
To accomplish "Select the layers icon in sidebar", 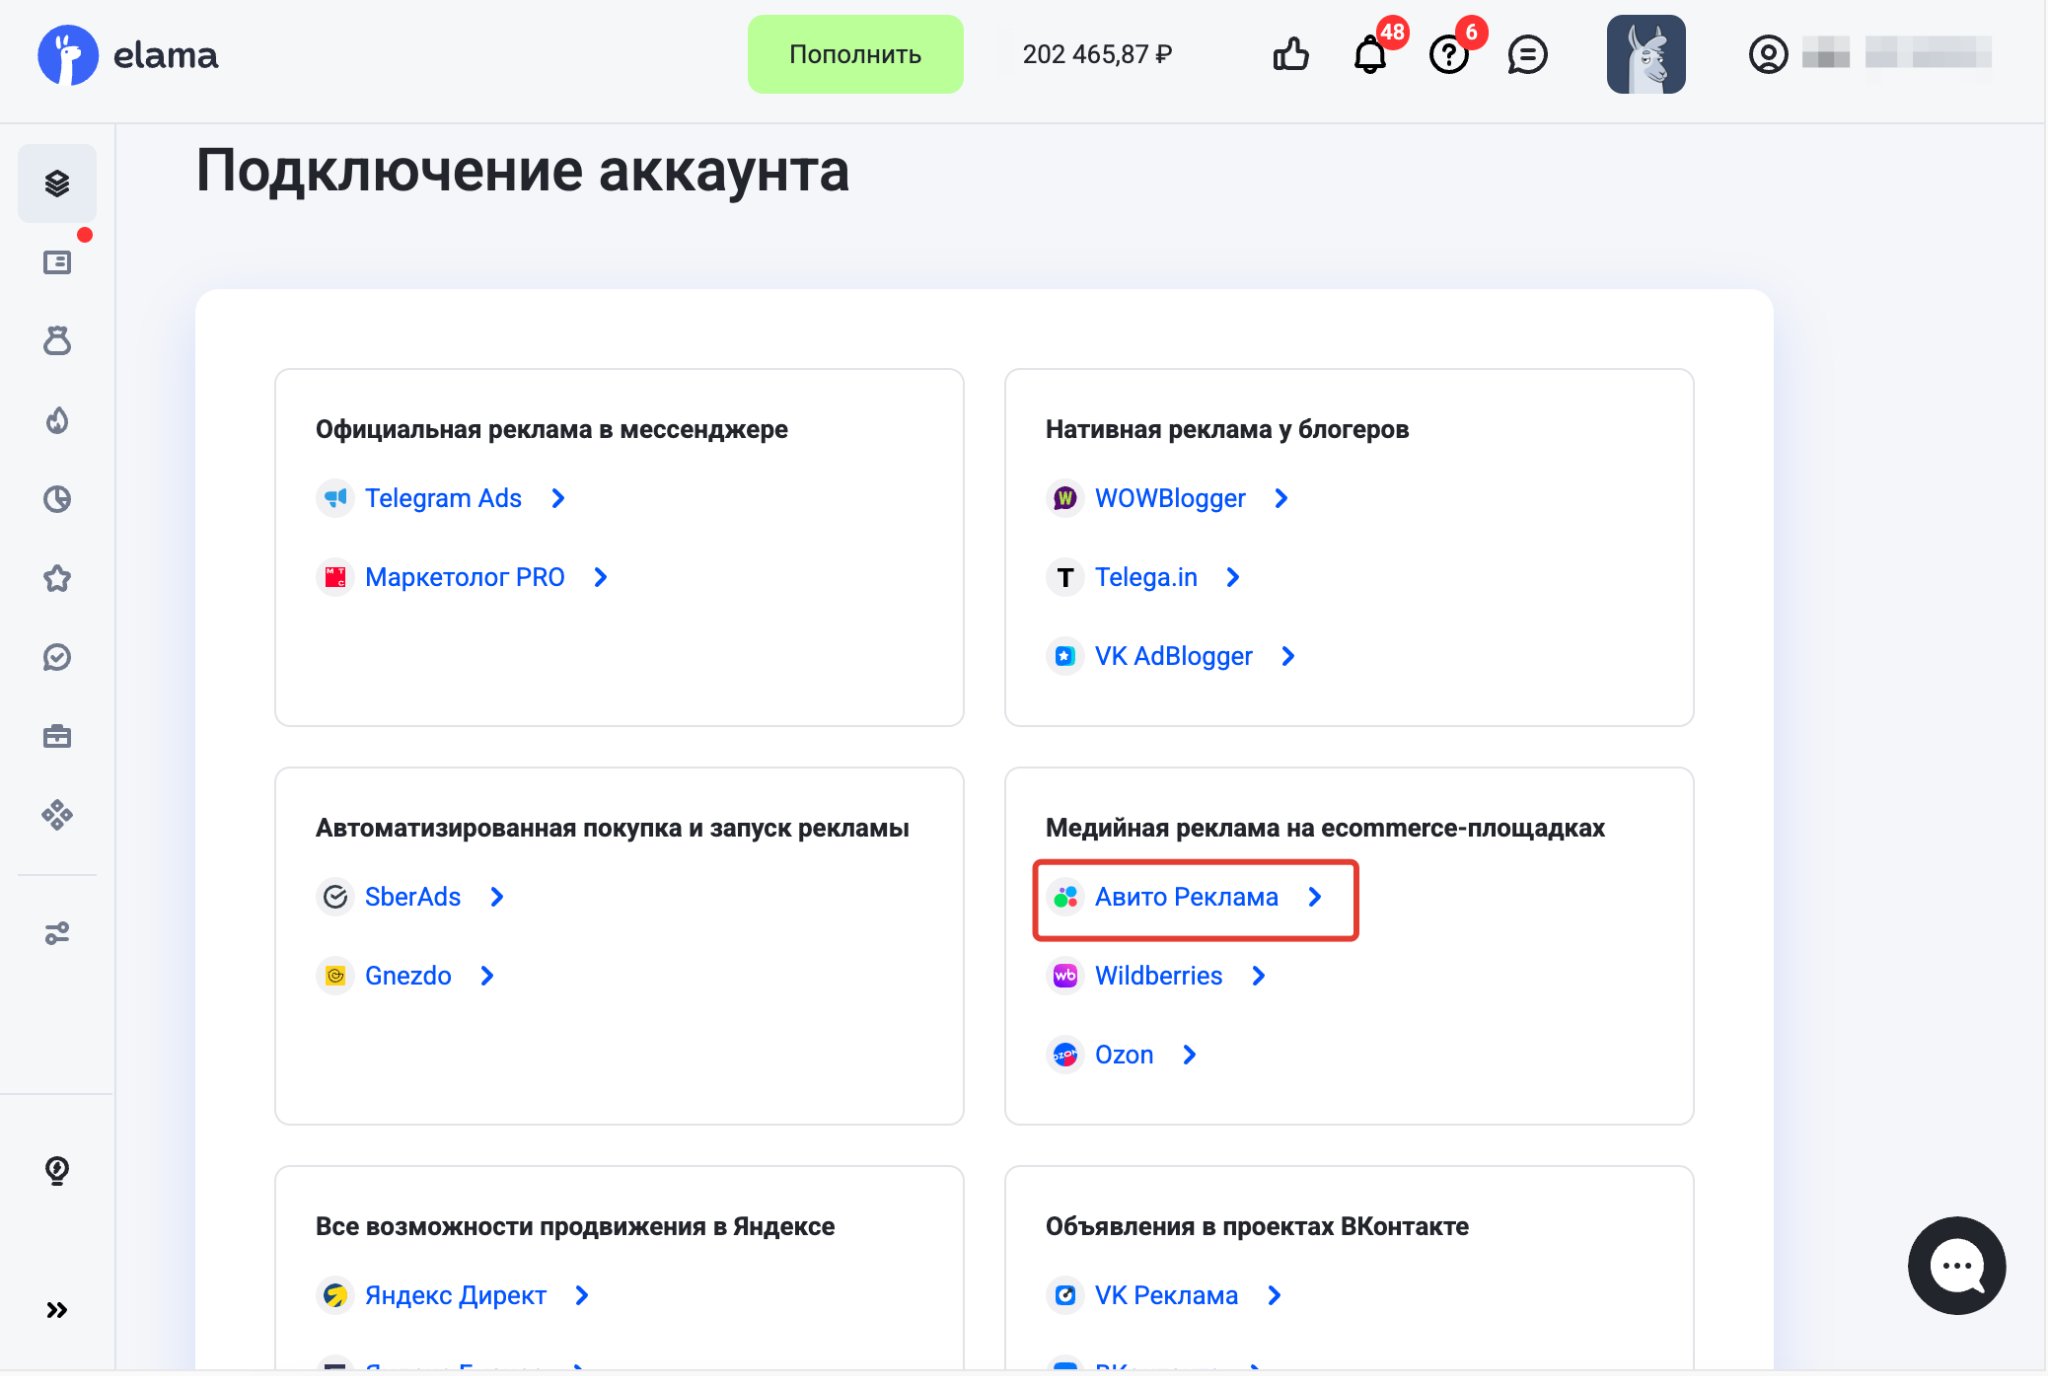I will (x=57, y=183).
